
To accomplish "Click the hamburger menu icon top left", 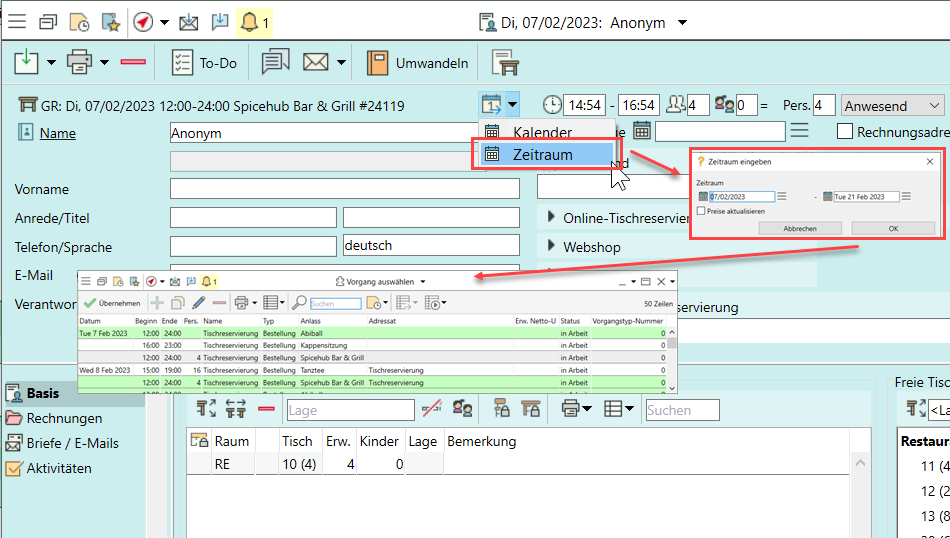I will click(19, 22).
